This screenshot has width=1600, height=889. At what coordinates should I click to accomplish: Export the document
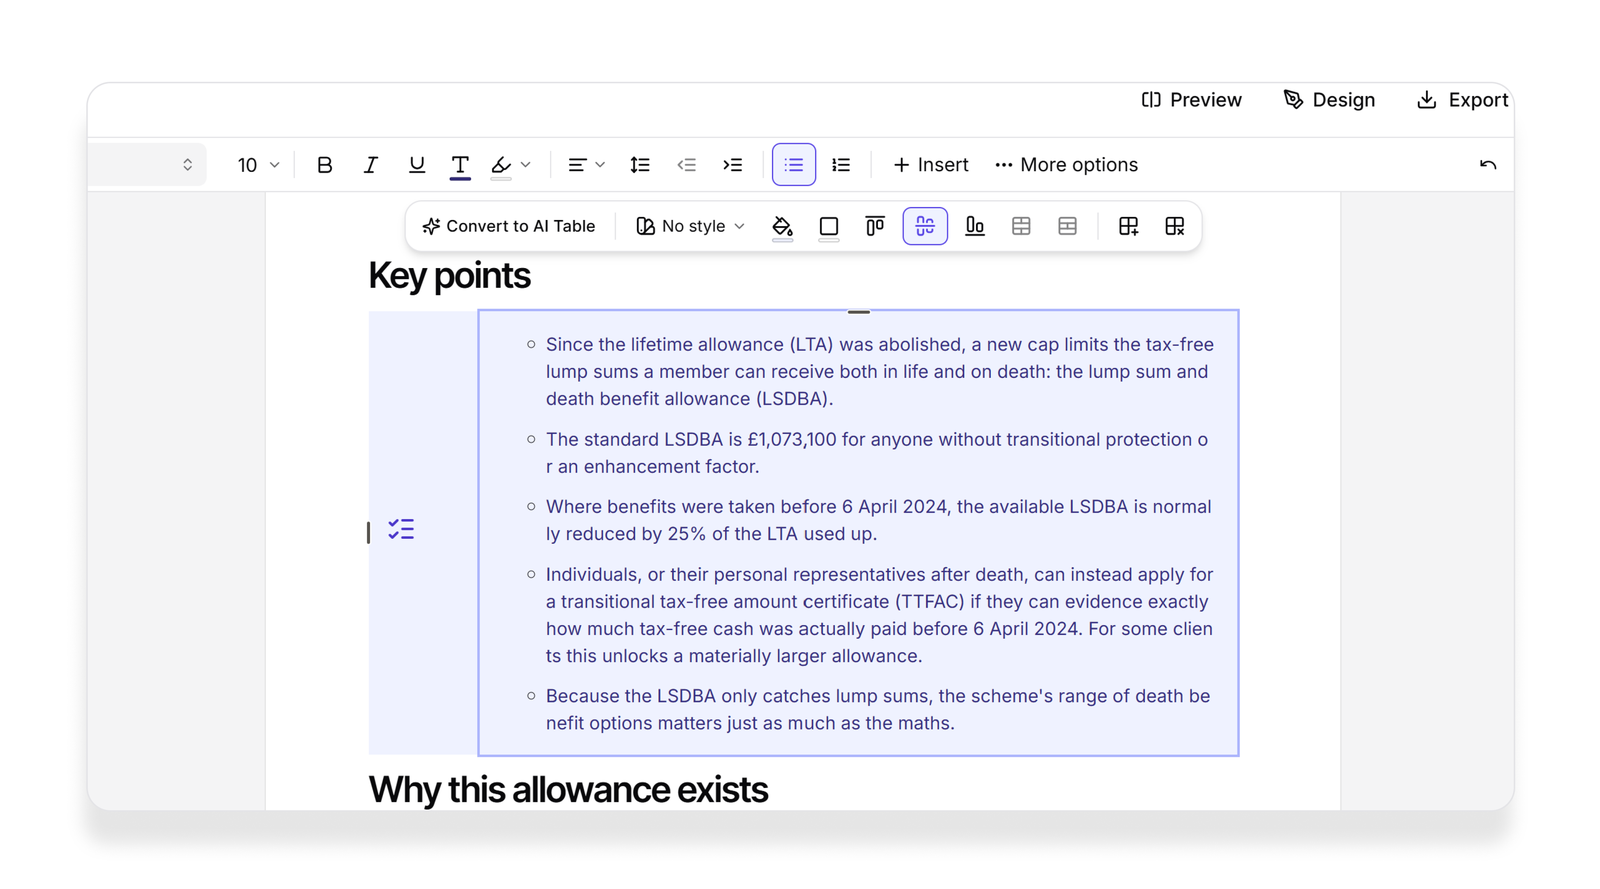point(1463,100)
